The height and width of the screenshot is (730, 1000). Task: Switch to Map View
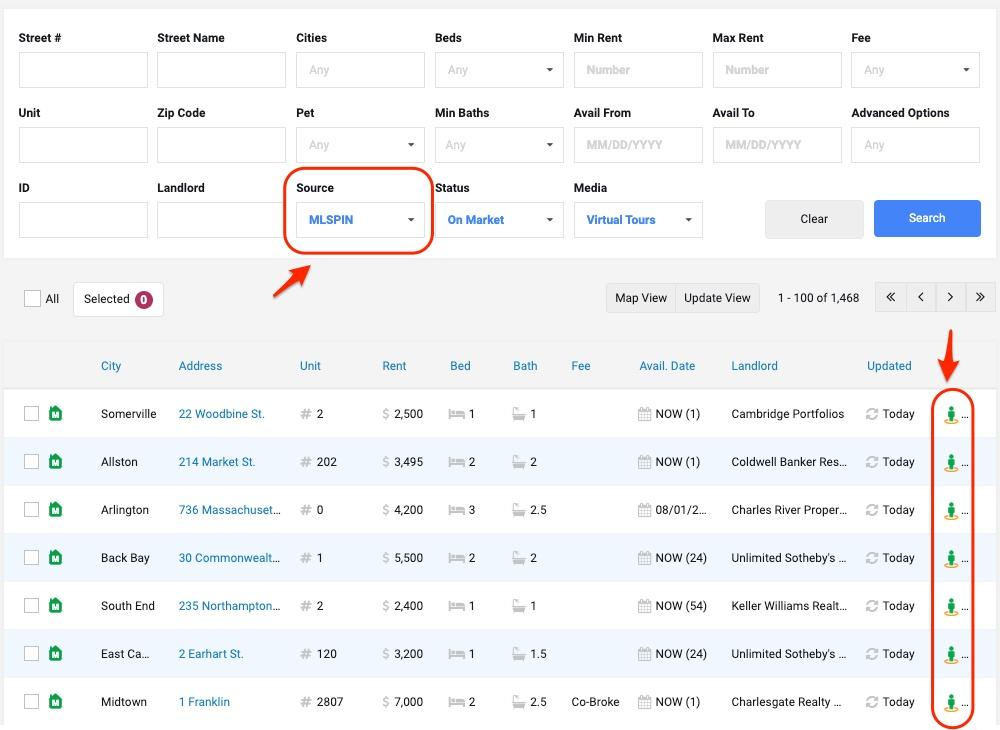click(x=641, y=298)
